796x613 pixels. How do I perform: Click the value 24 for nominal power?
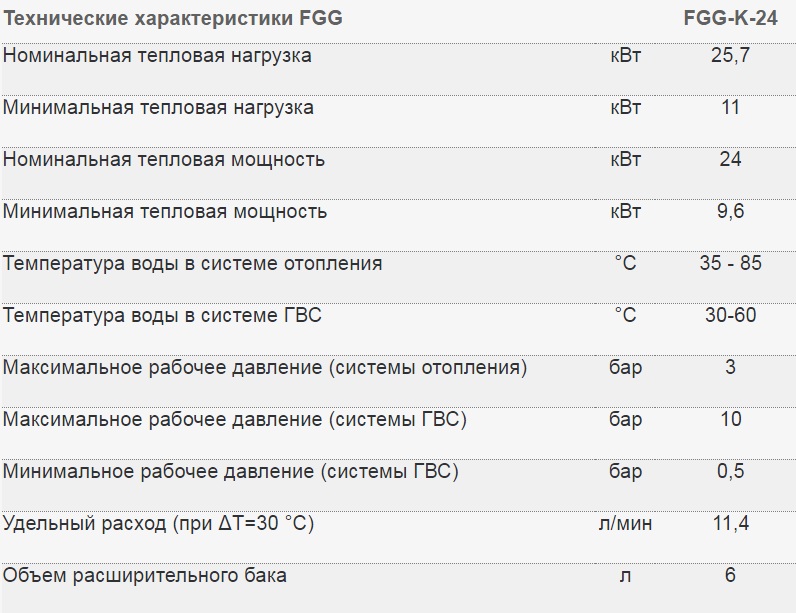(730, 160)
